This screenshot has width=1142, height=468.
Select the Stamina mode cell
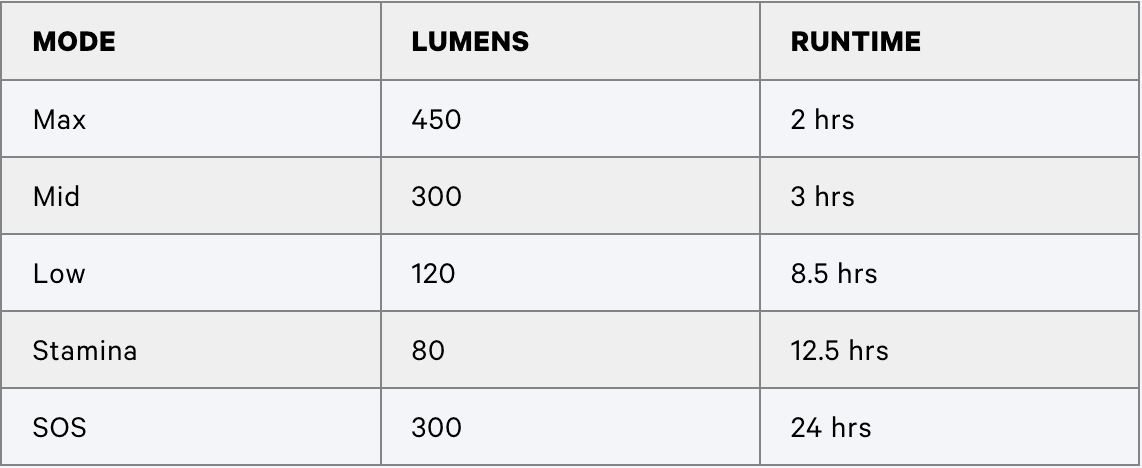191,350
